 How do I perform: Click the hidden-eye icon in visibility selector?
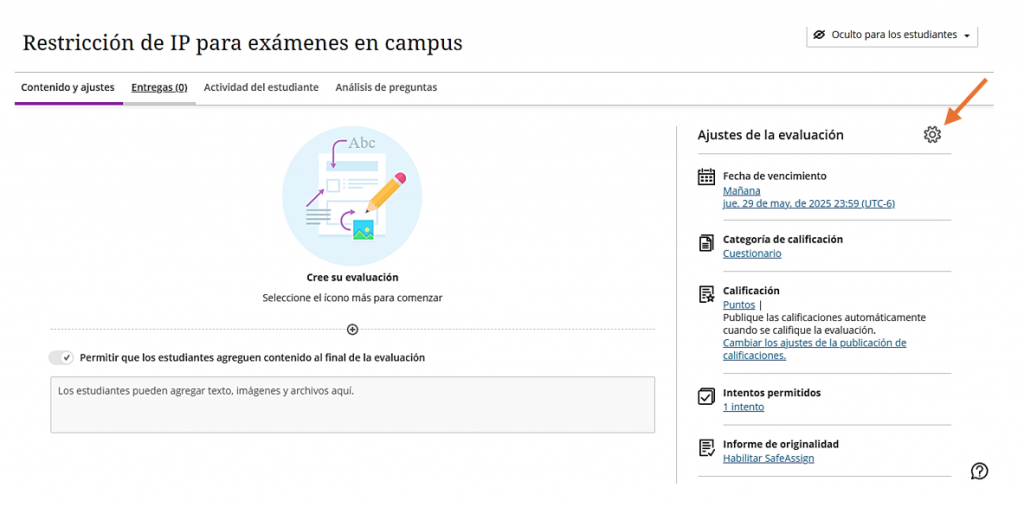tap(820, 35)
